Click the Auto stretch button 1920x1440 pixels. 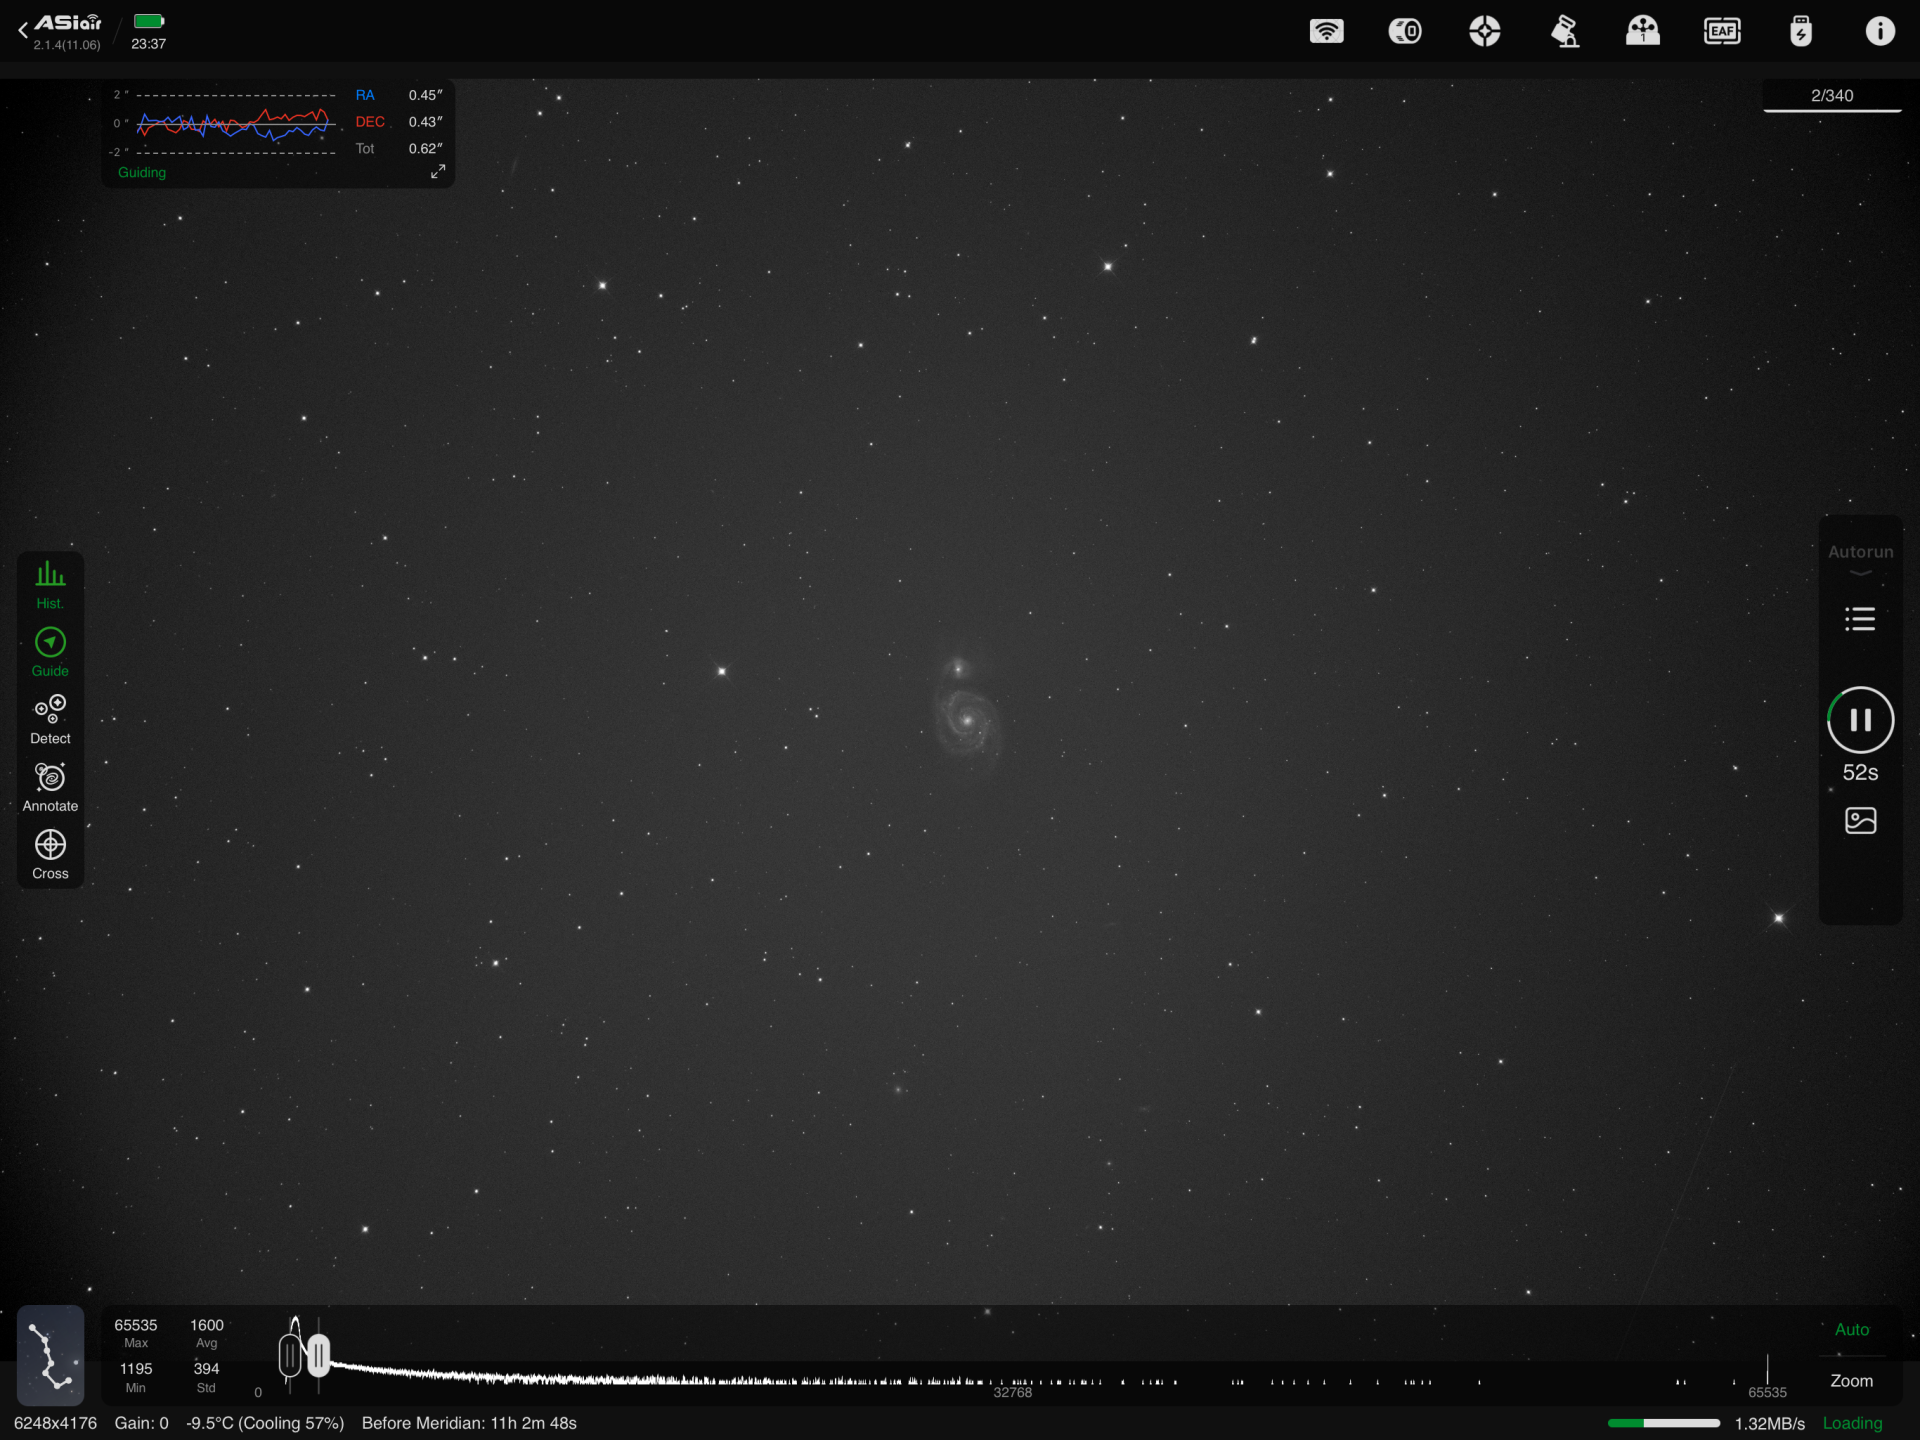(x=1851, y=1330)
